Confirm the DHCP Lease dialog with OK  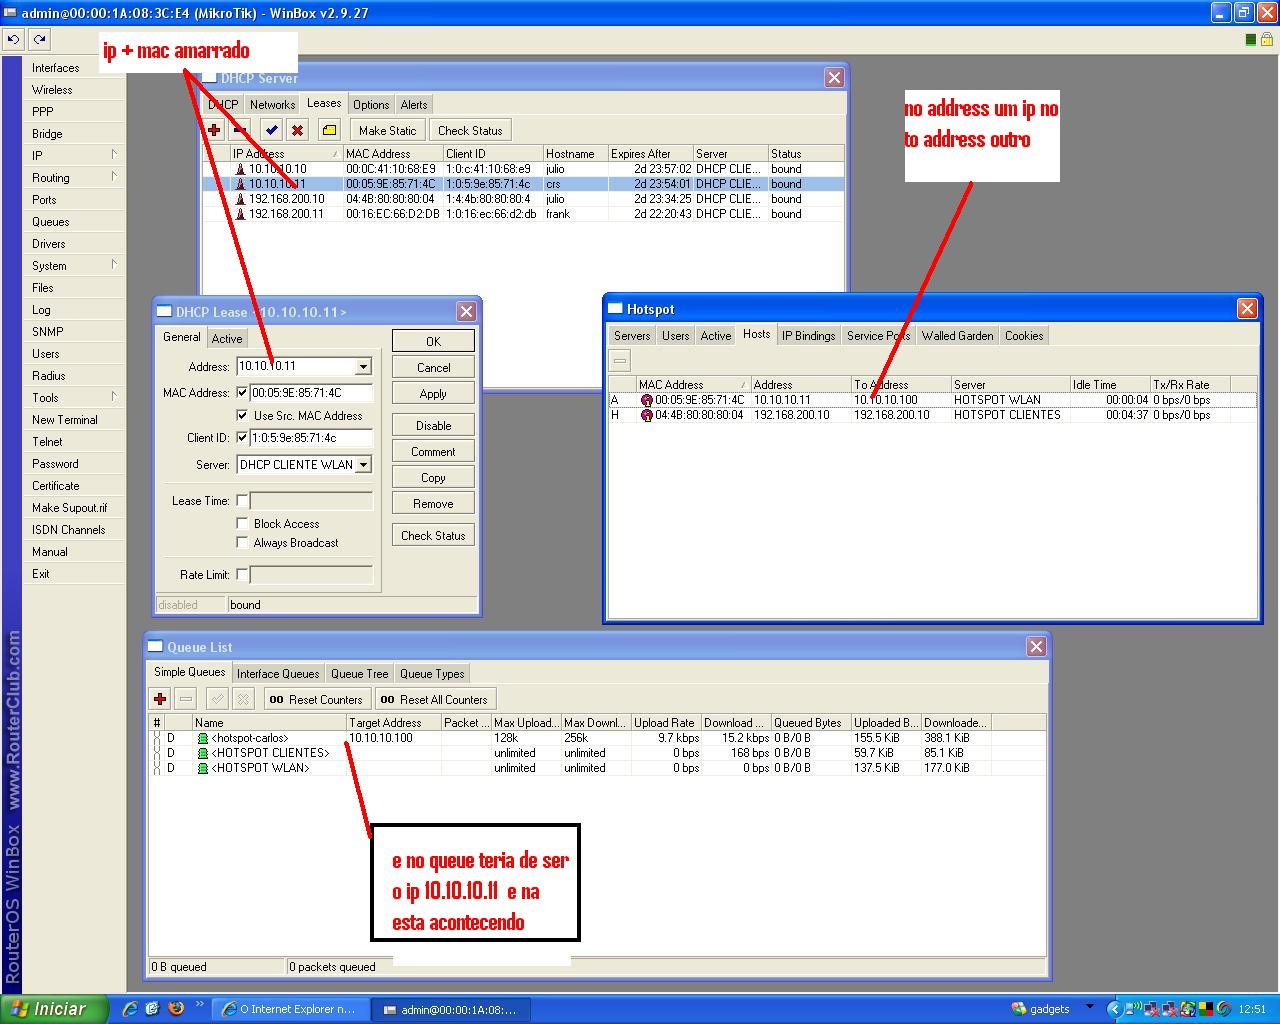(x=433, y=341)
